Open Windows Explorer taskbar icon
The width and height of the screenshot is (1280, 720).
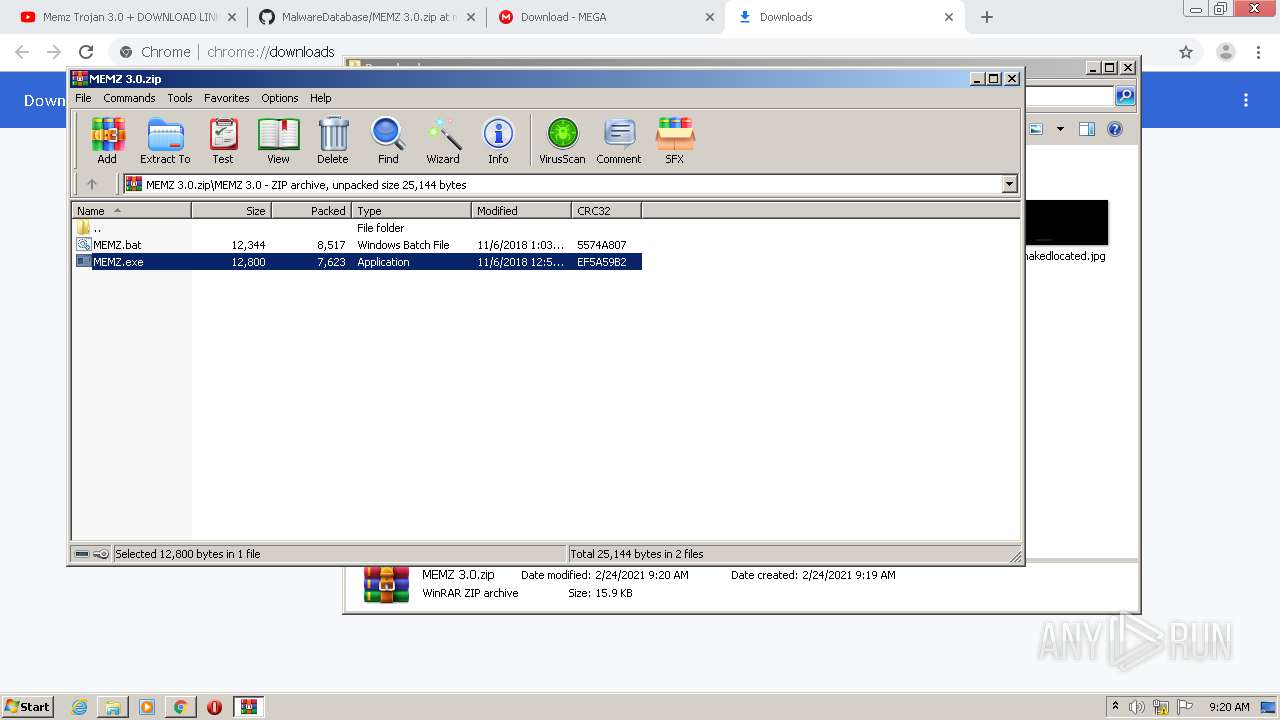click(x=113, y=707)
